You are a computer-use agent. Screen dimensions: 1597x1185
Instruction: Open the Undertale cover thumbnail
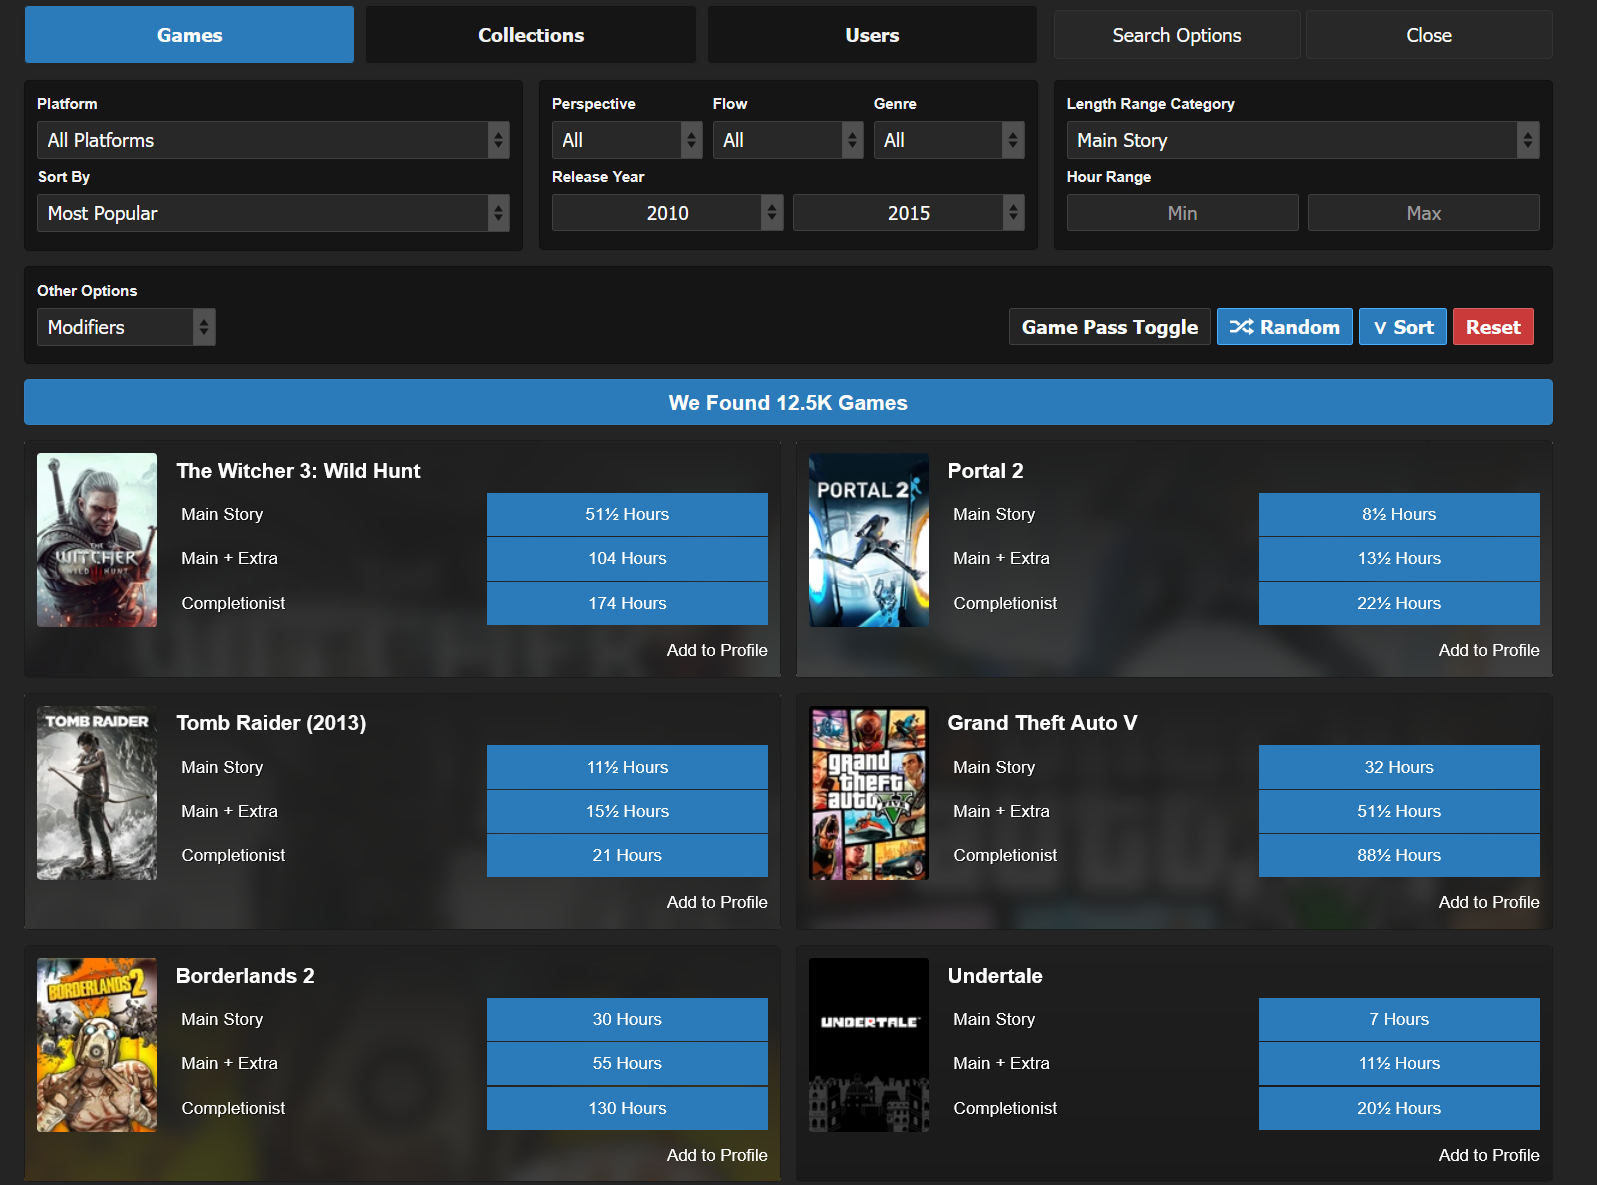point(869,1045)
